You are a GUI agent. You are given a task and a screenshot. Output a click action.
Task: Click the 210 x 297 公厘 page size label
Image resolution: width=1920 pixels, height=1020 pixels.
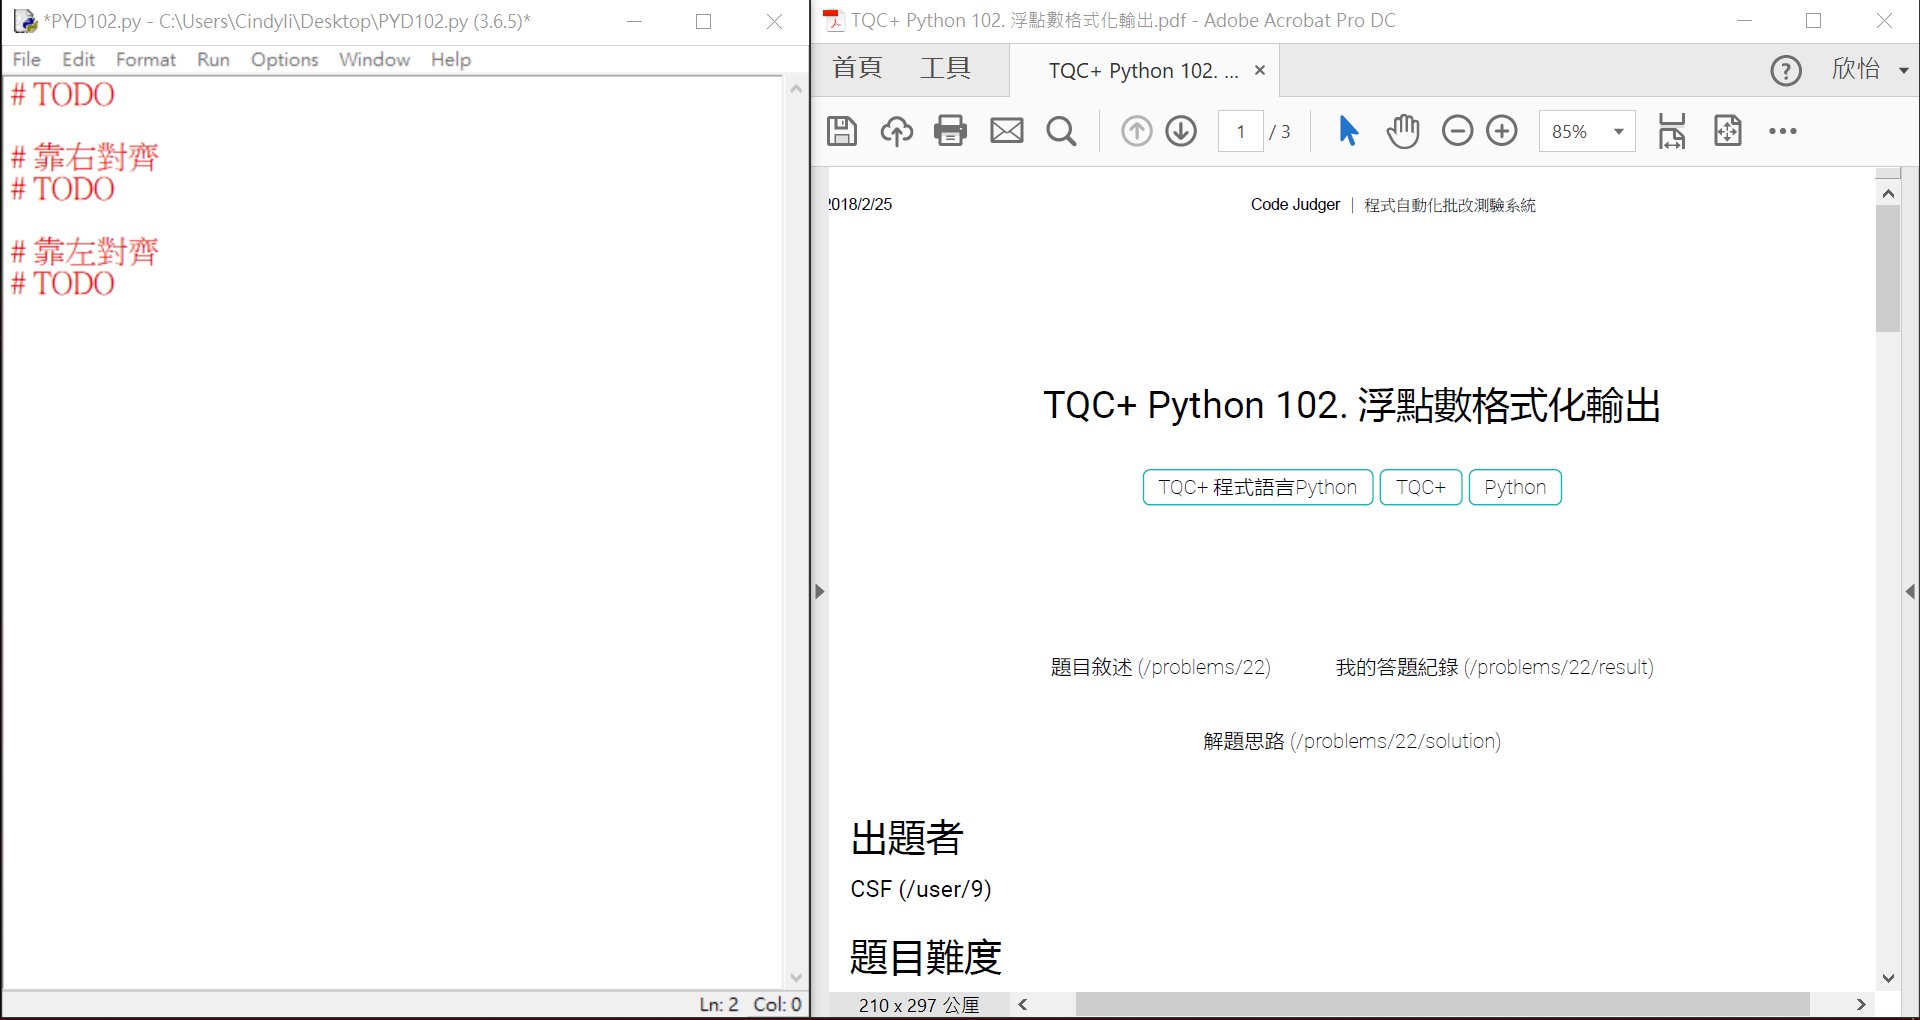pyautogui.click(x=919, y=1005)
